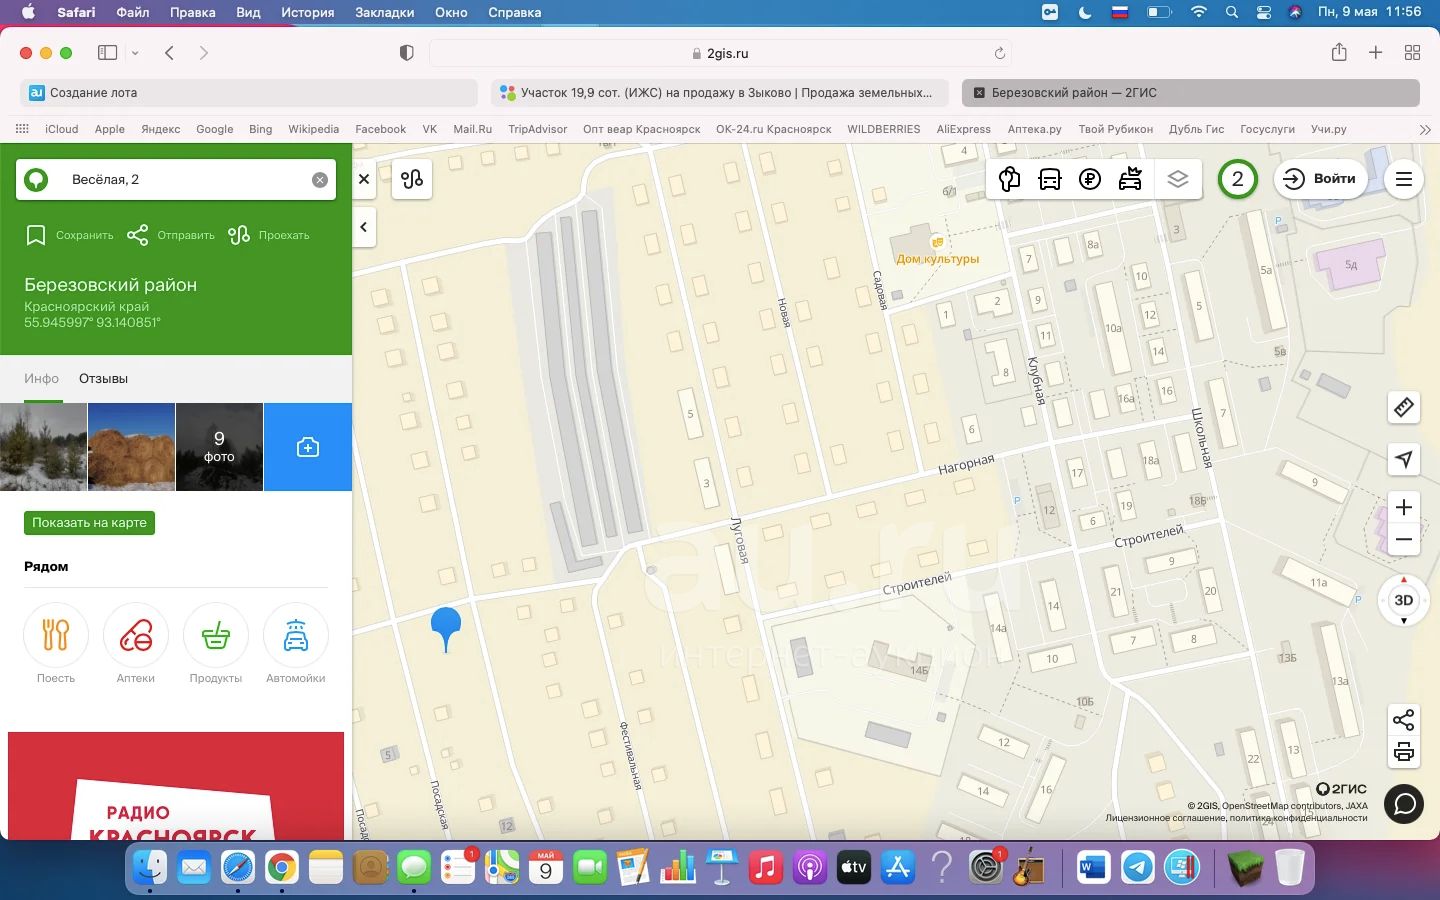Open the История menu in the menu bar
The height and width of the screenshot is (900, 1440).
pyautogui.click(x=307, y=12)
